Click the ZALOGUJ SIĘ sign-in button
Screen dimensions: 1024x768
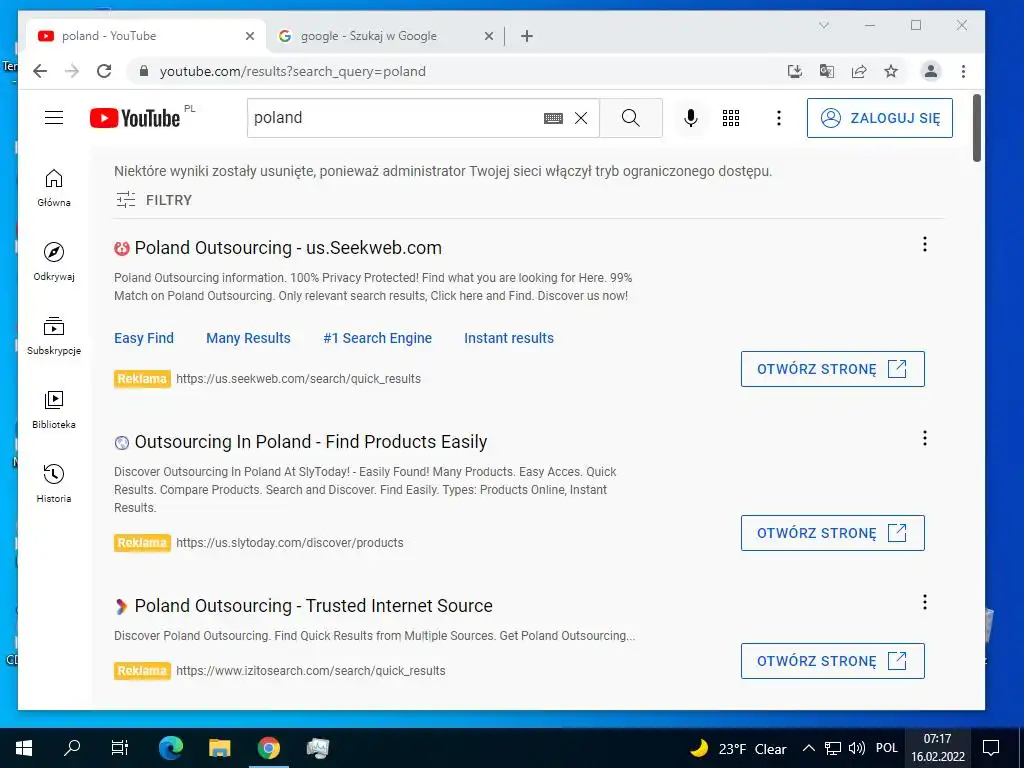point(880,118)
